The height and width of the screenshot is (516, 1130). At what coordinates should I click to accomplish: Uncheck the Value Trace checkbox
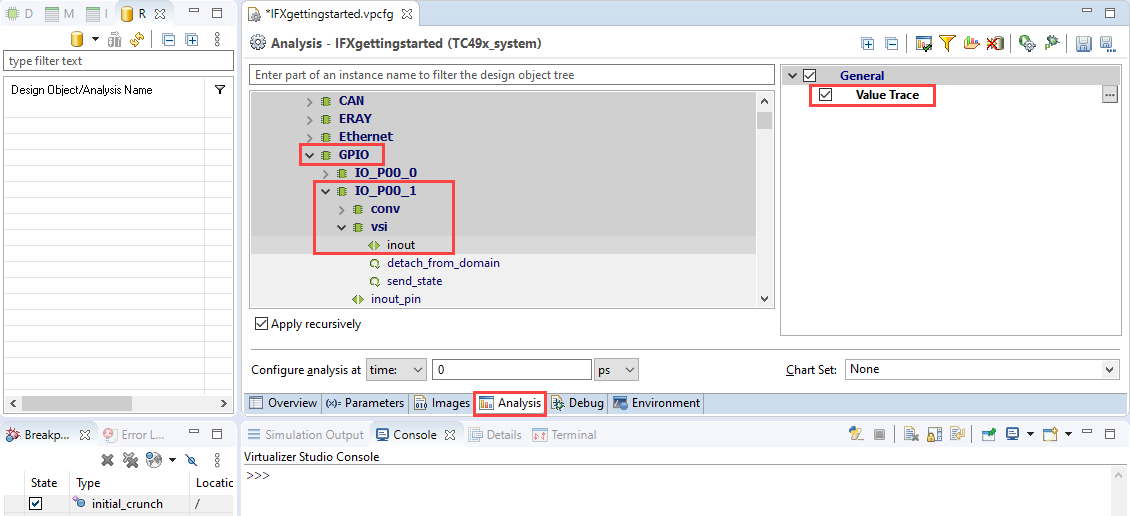click(x=826, y=95)
